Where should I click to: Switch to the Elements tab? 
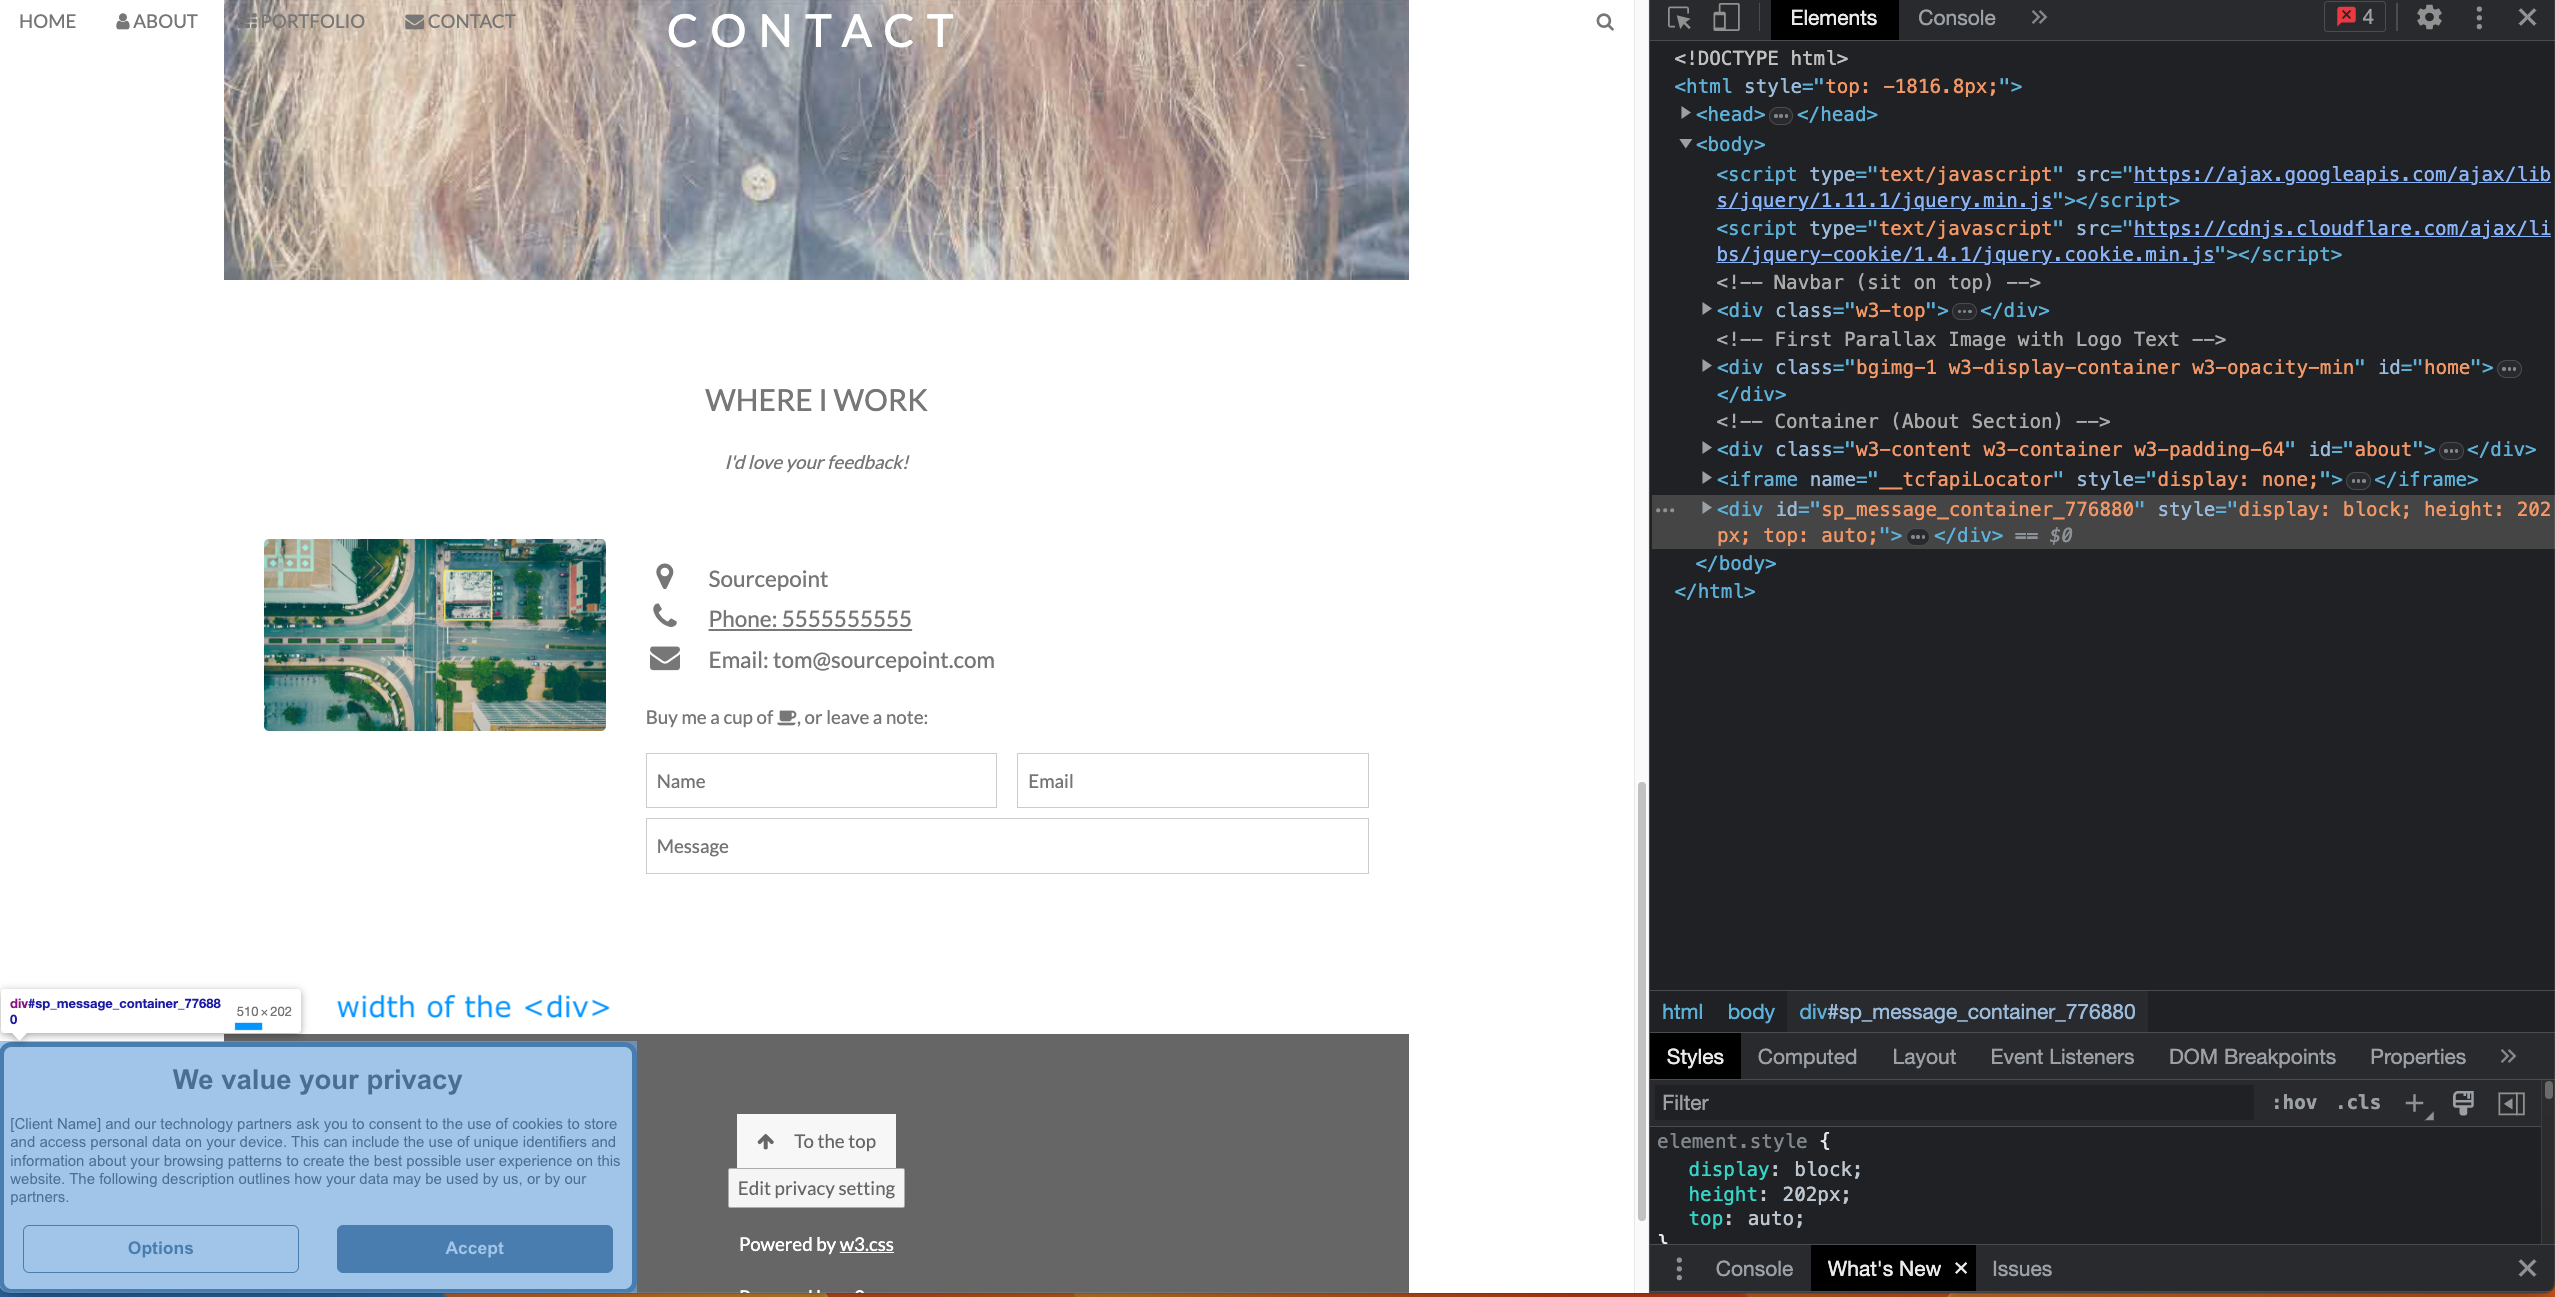pyautogui.click(x=1833, y=18)
